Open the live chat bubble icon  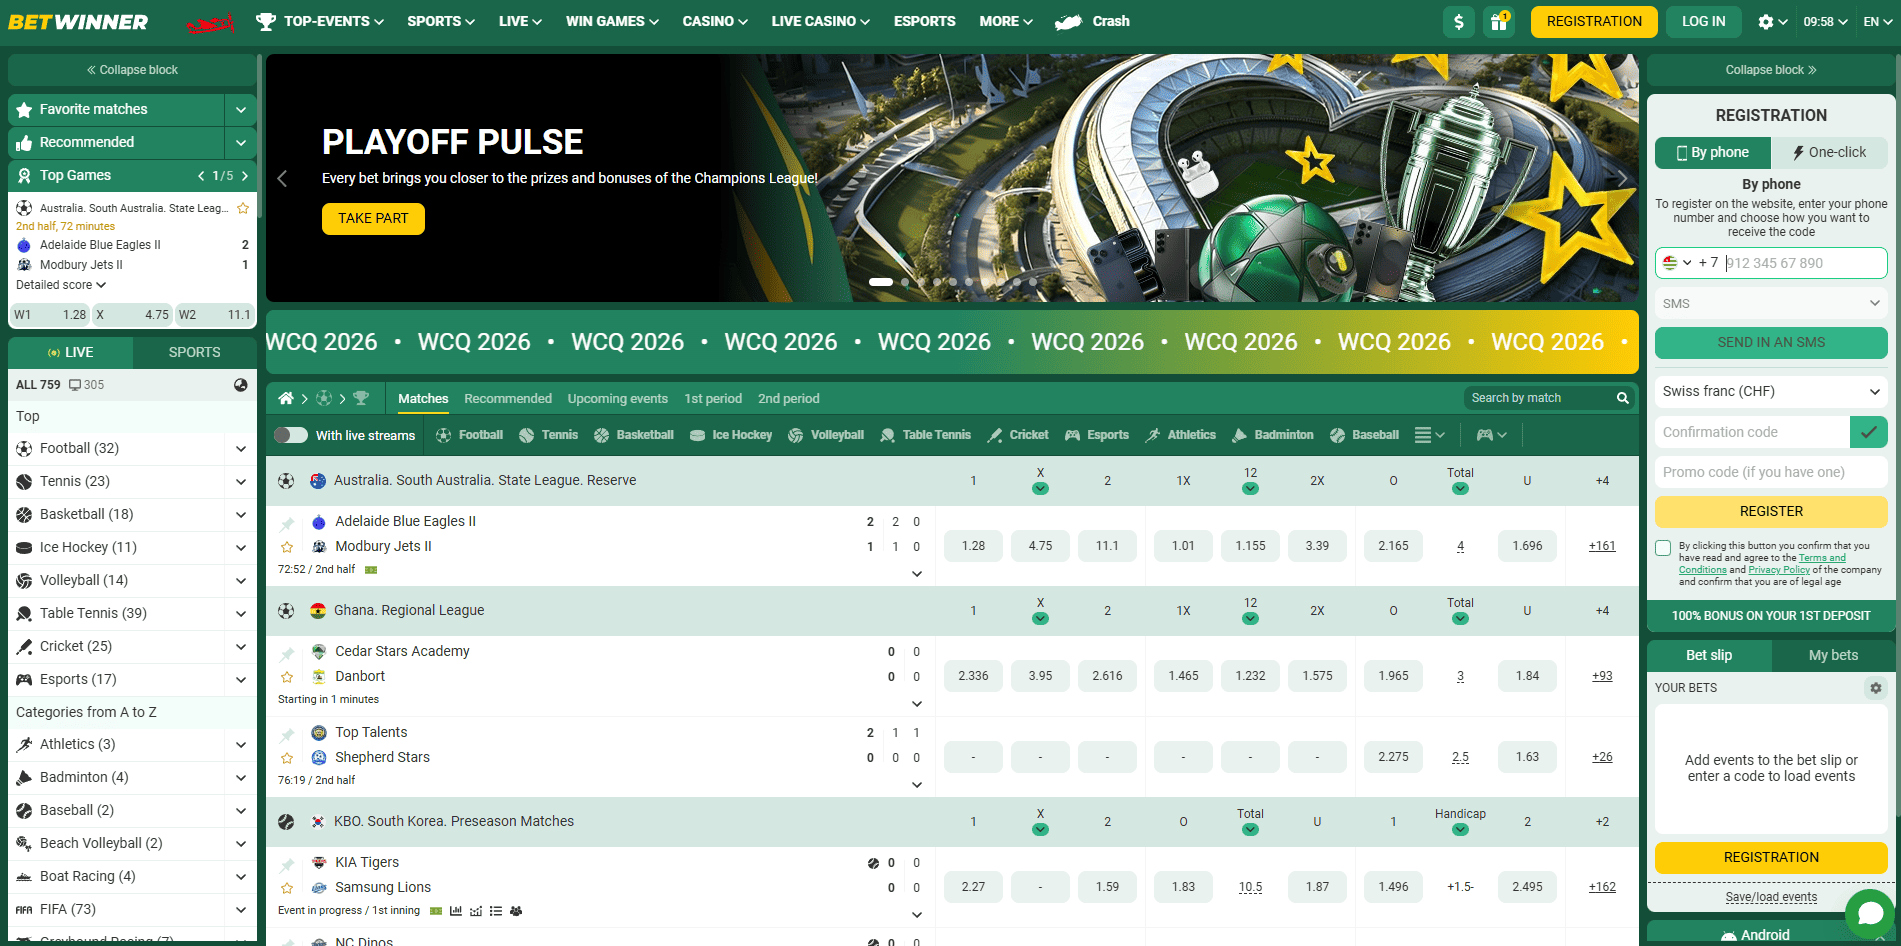tap(1869, 913)
